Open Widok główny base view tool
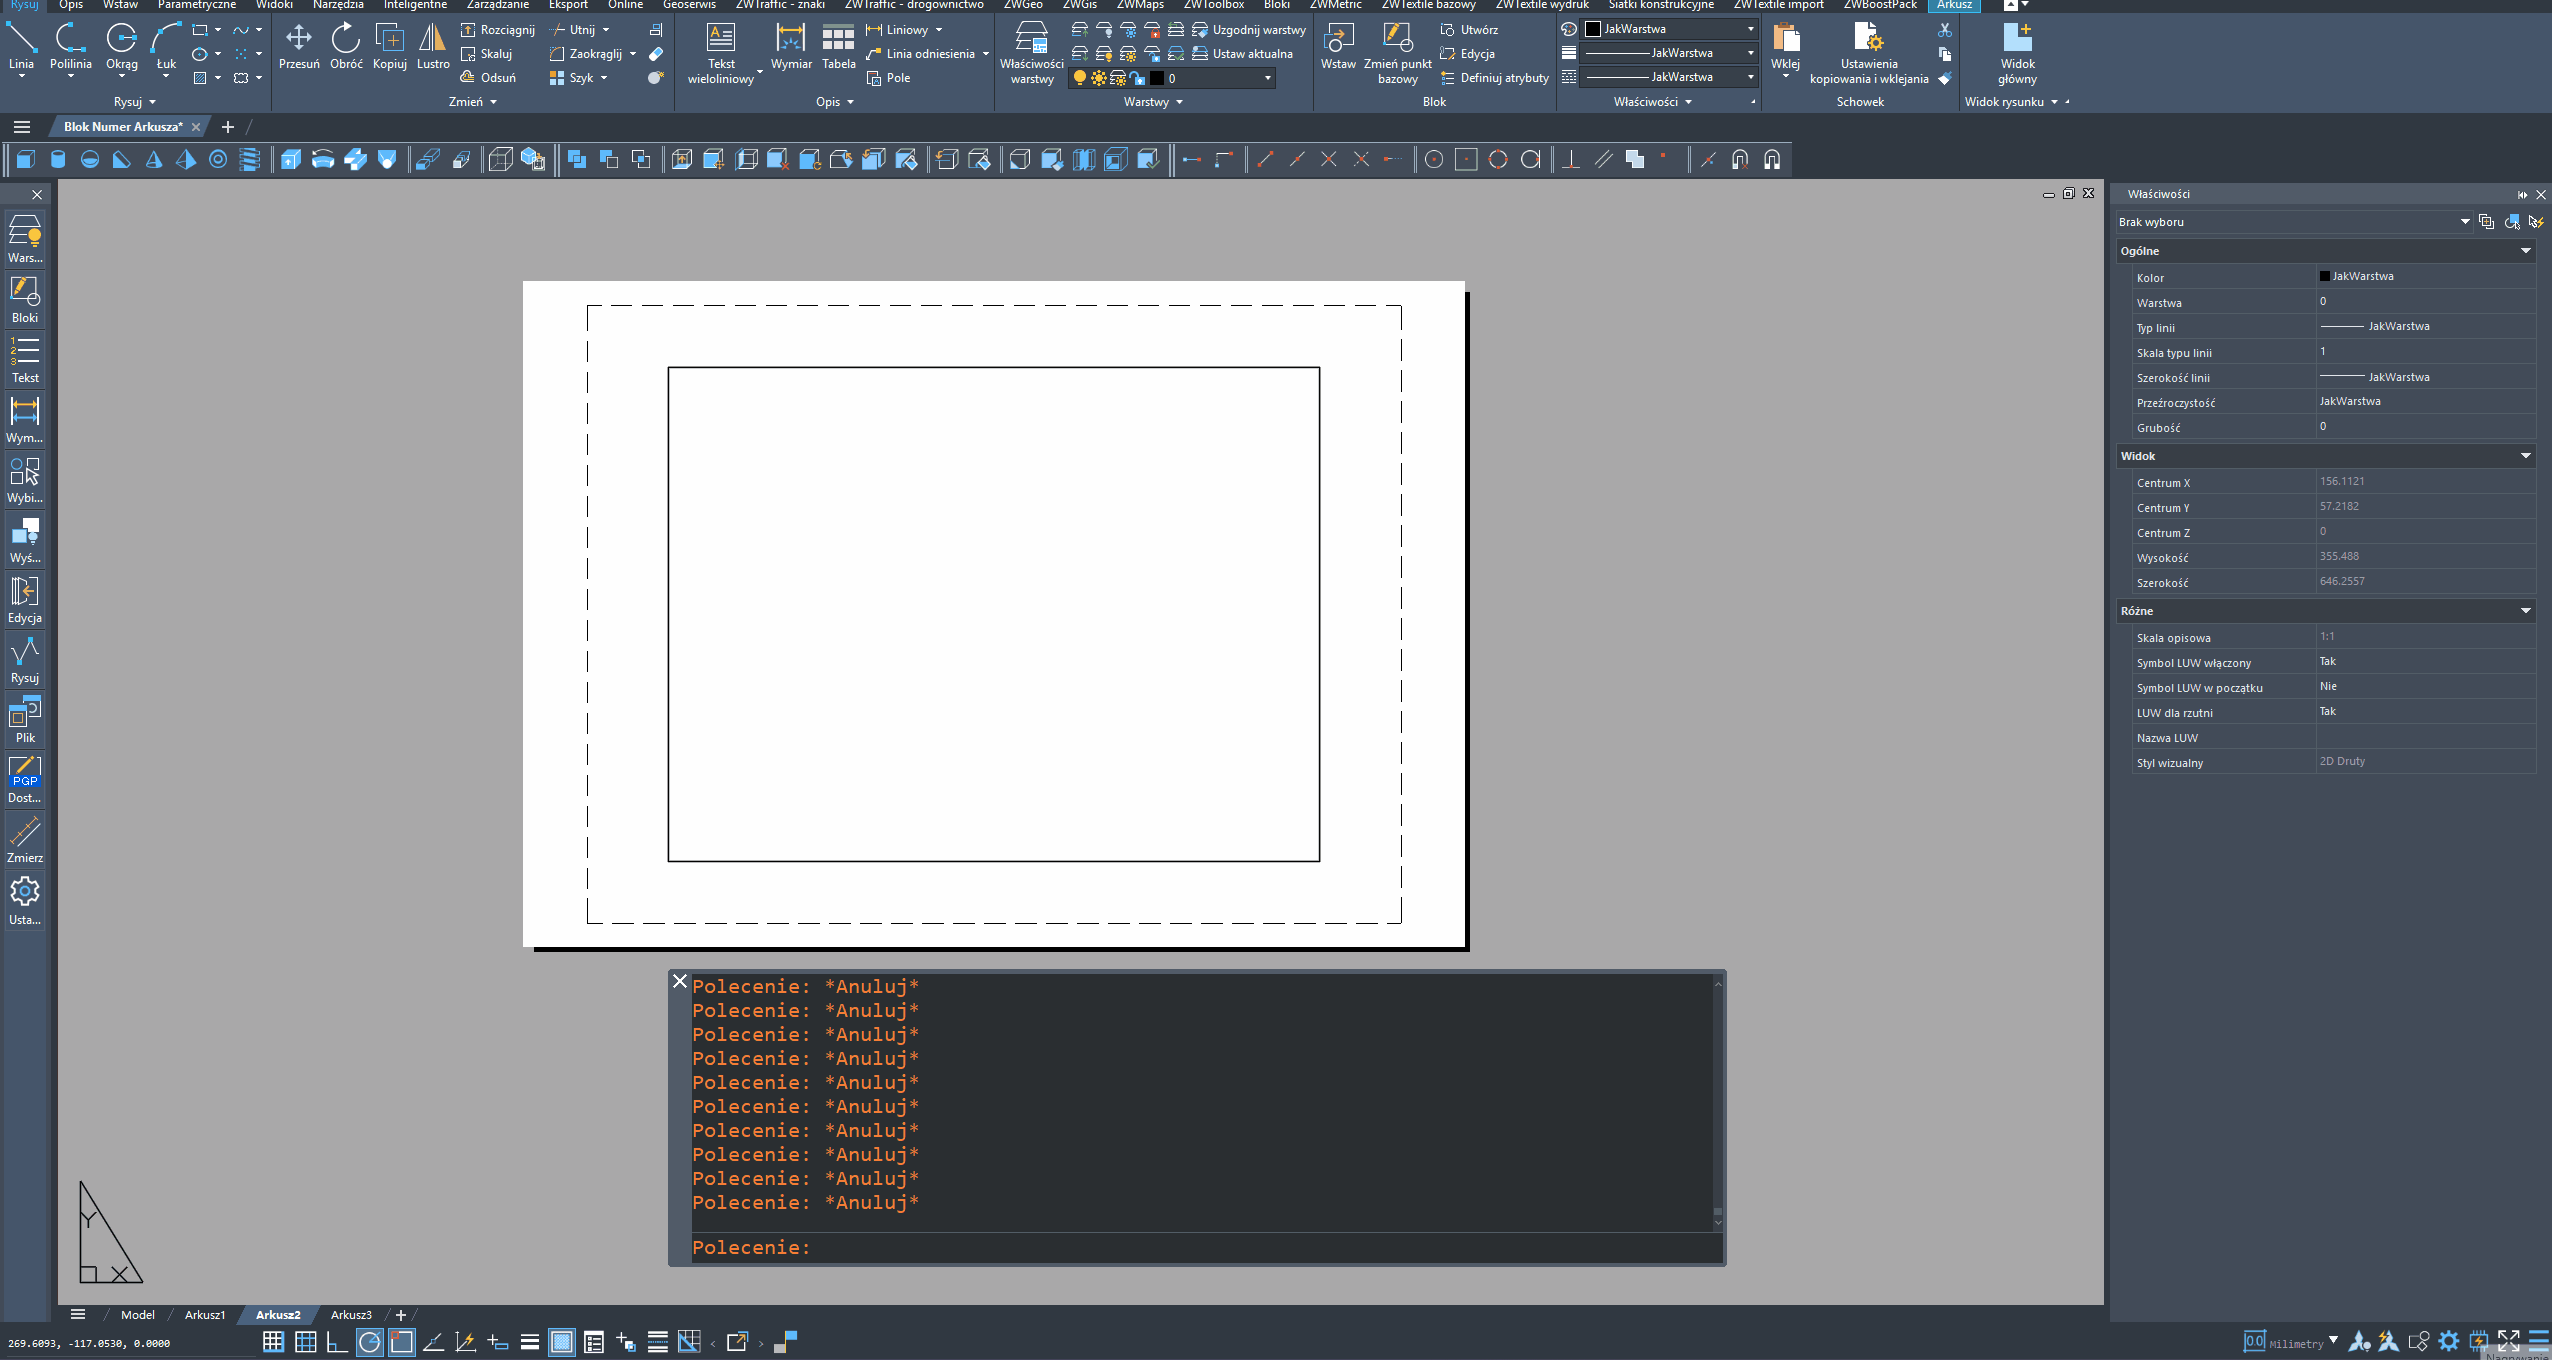2552x1360 pixels. [2017, 54]
